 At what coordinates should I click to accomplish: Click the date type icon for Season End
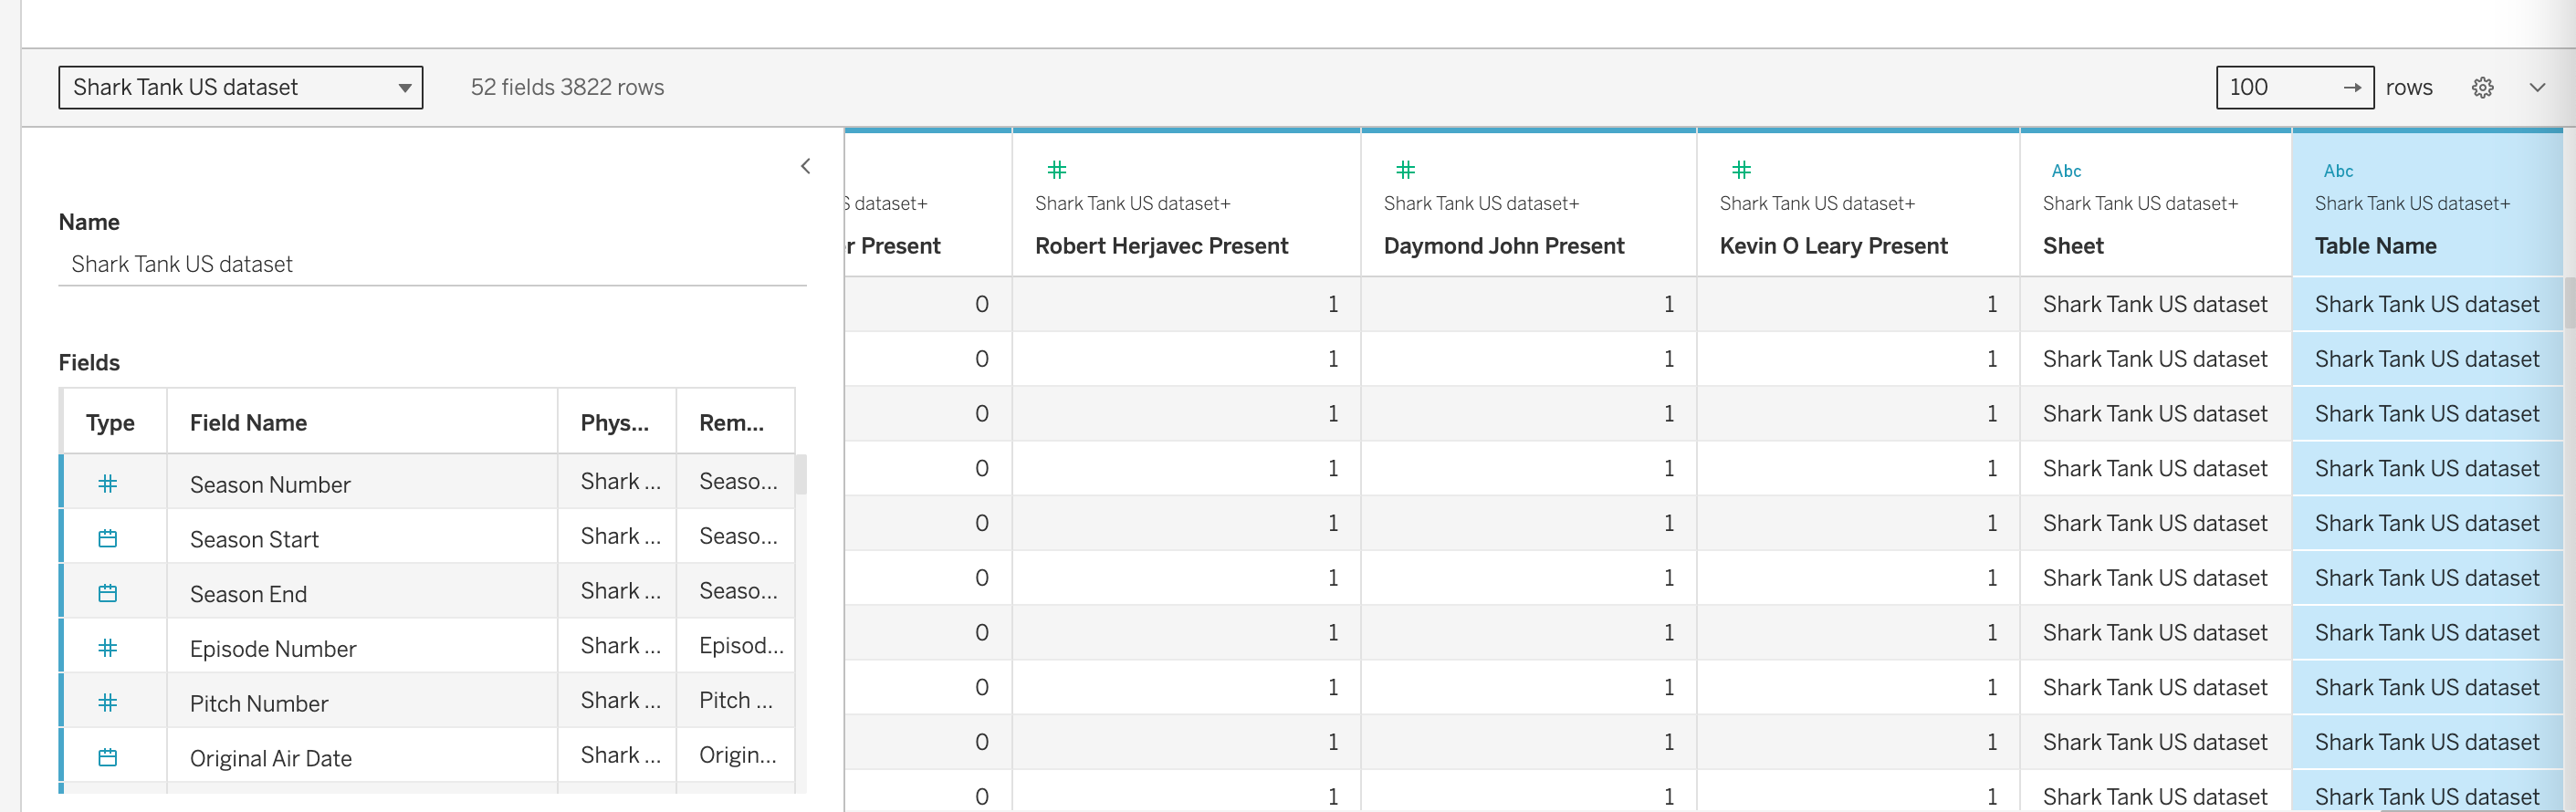click(108, 594)
